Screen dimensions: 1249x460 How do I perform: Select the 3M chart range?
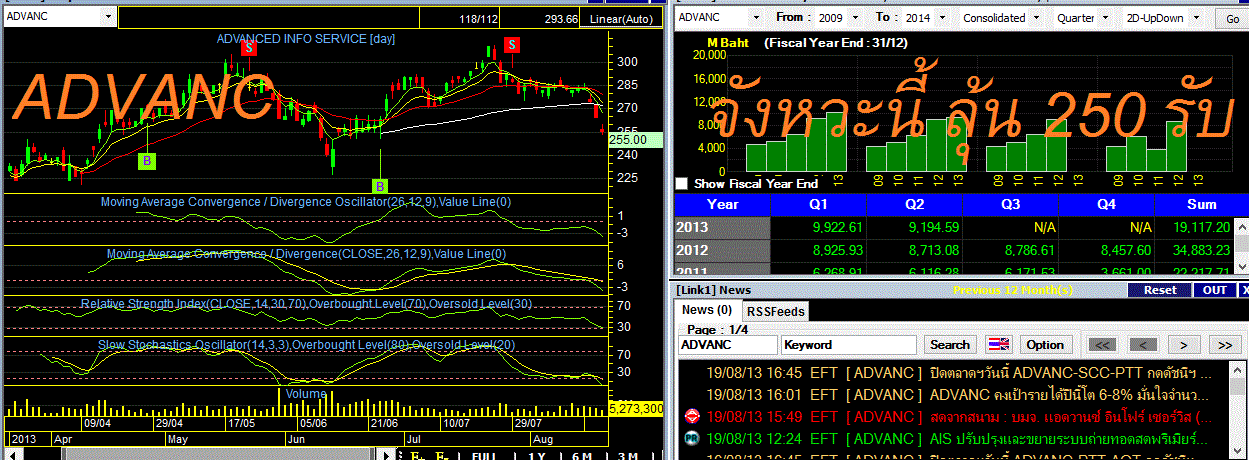[x=627, y=455]
